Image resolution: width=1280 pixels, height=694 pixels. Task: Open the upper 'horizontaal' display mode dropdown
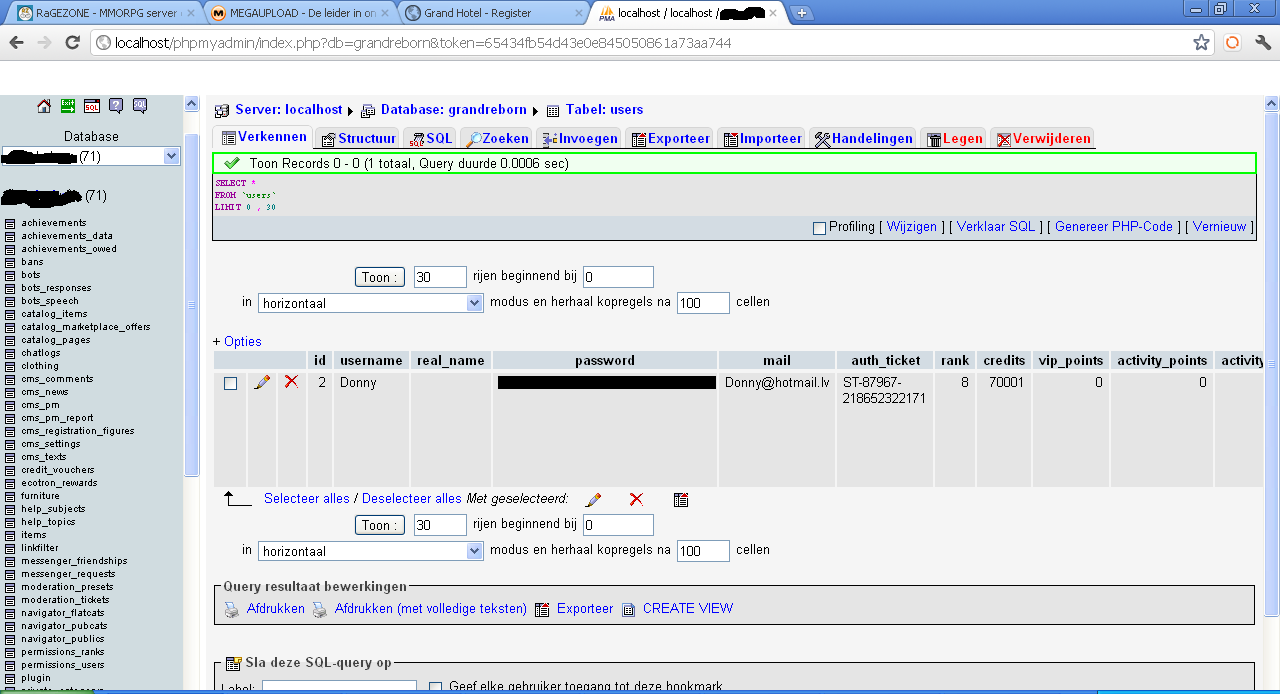[371, 303]
